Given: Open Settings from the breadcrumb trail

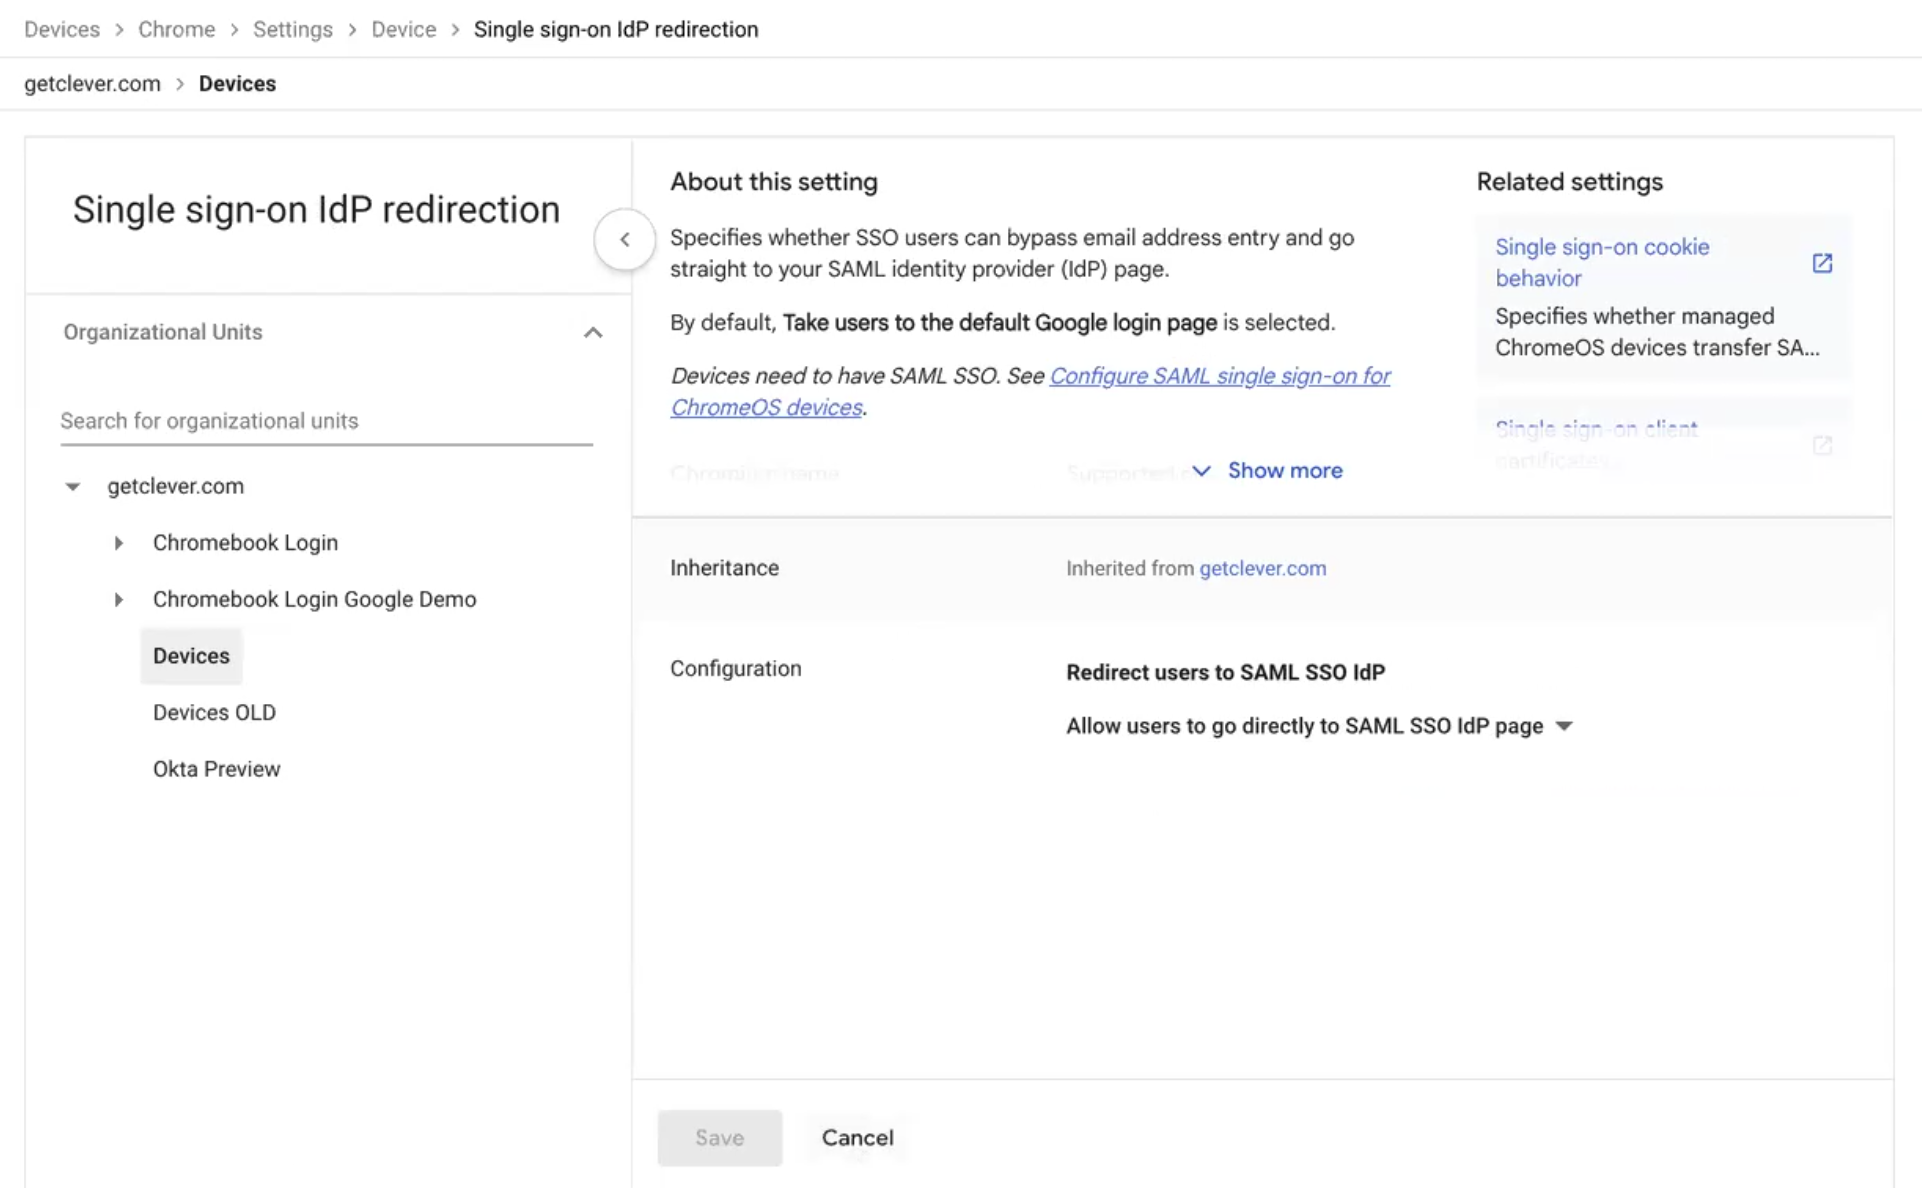Looking at the screenshot, I should point(292,29).
